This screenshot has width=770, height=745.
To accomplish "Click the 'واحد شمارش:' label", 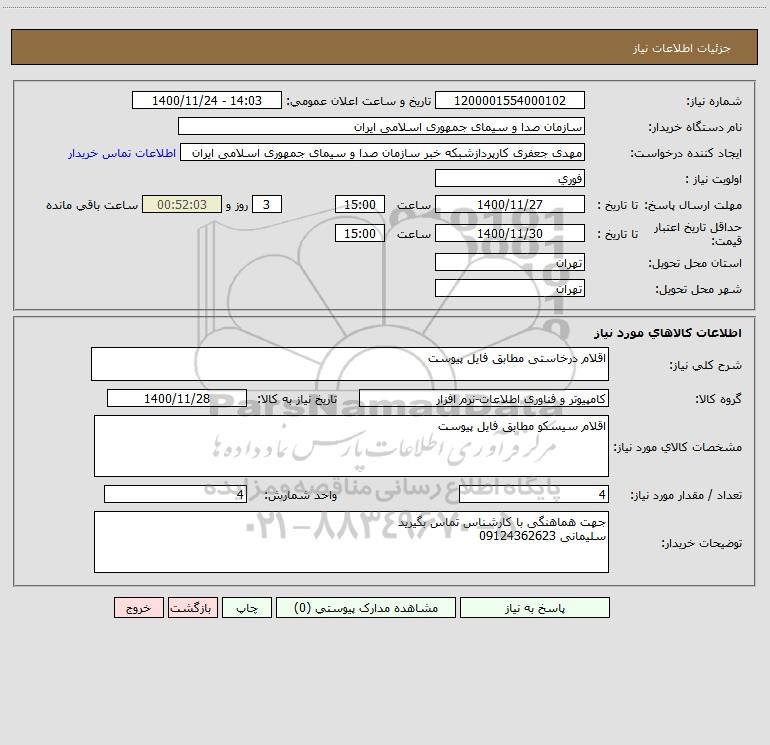I will [301, 496].
